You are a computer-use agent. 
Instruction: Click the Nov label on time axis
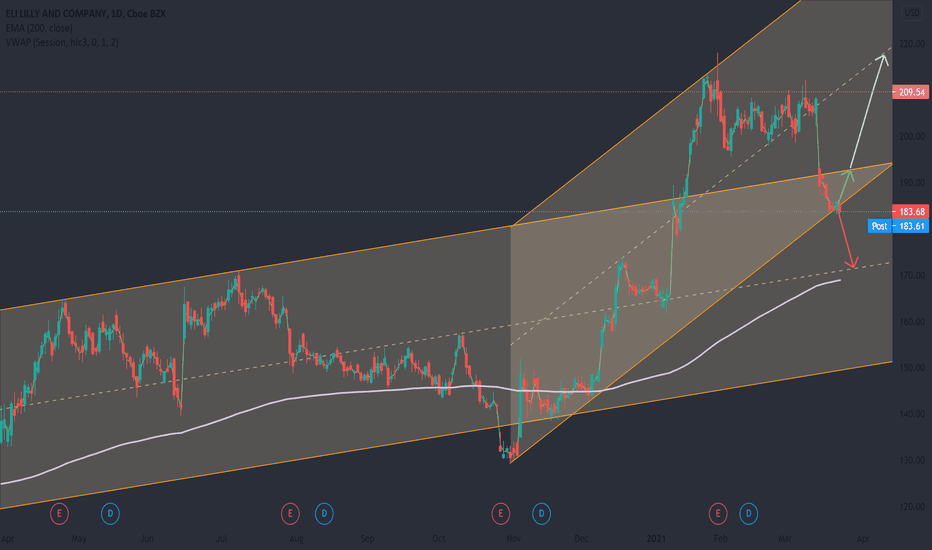click(x=513, y=539)
